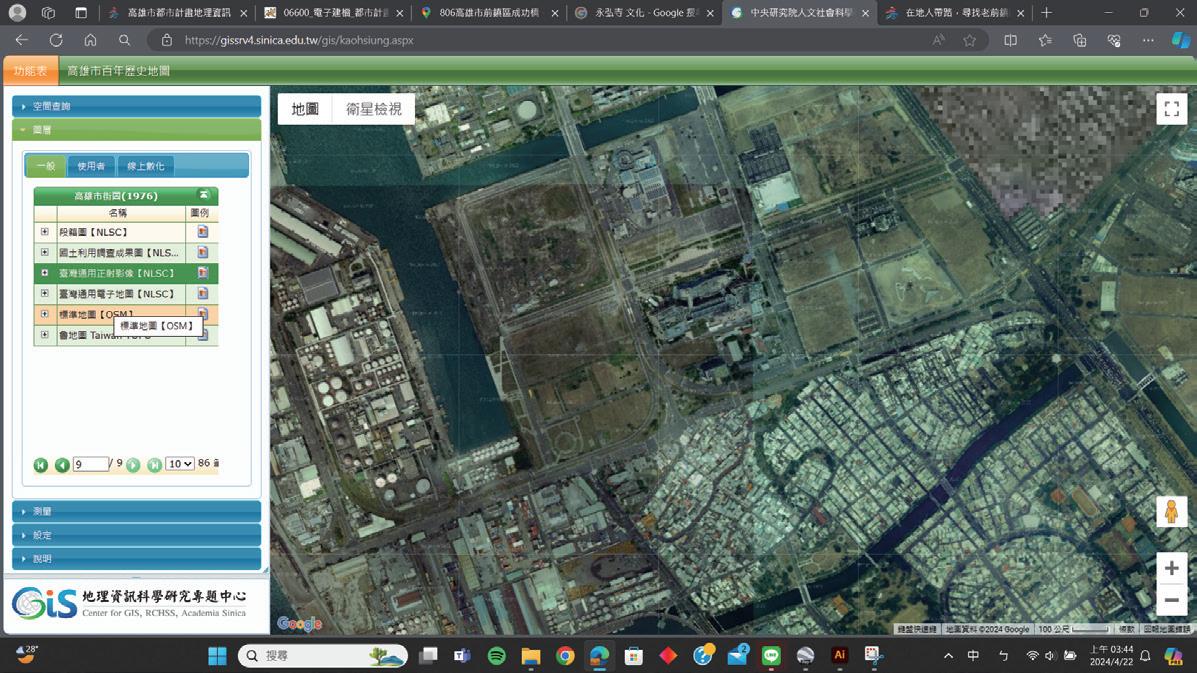The image size is (1197, 673).
Task: Open the rows-per-page dropdown showing 10
Action: click(x=180, y=464)
